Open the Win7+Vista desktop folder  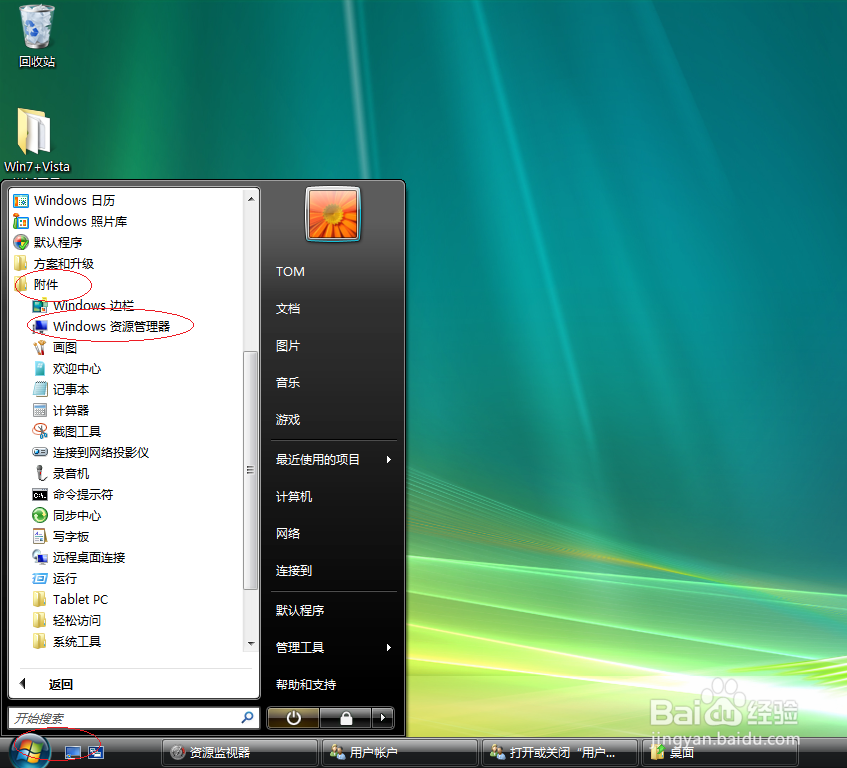37,140
